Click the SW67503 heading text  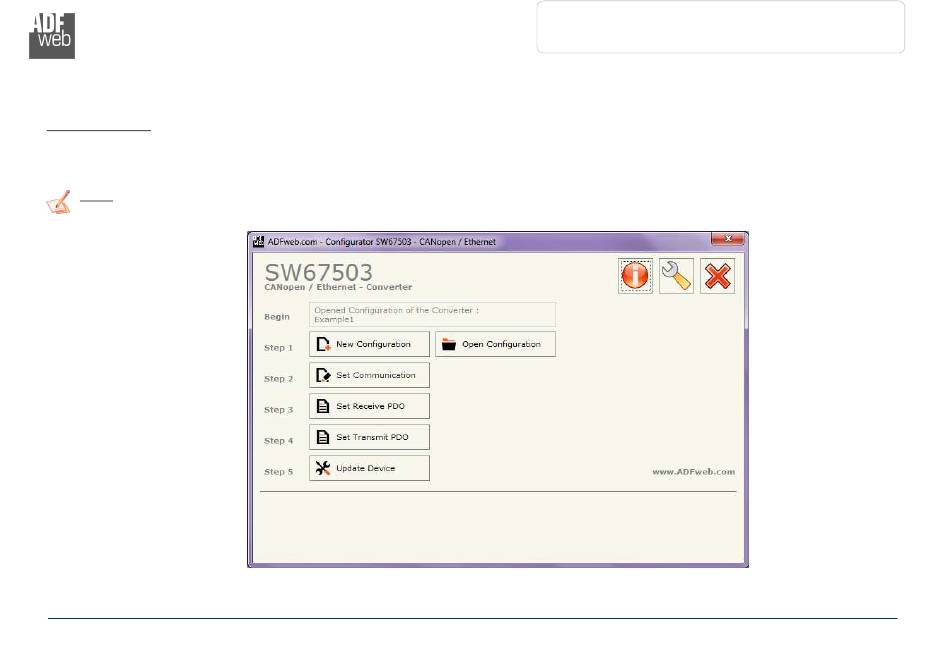[x=318, y=271]
